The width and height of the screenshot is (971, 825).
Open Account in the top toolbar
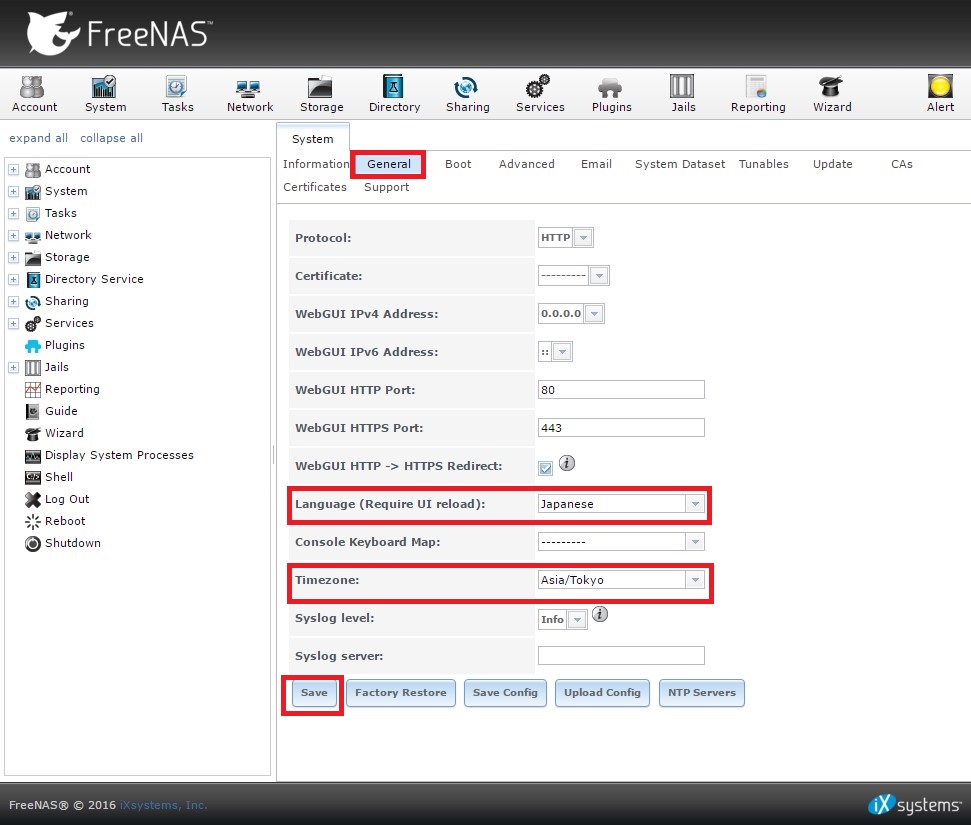(x=34, y=94)
